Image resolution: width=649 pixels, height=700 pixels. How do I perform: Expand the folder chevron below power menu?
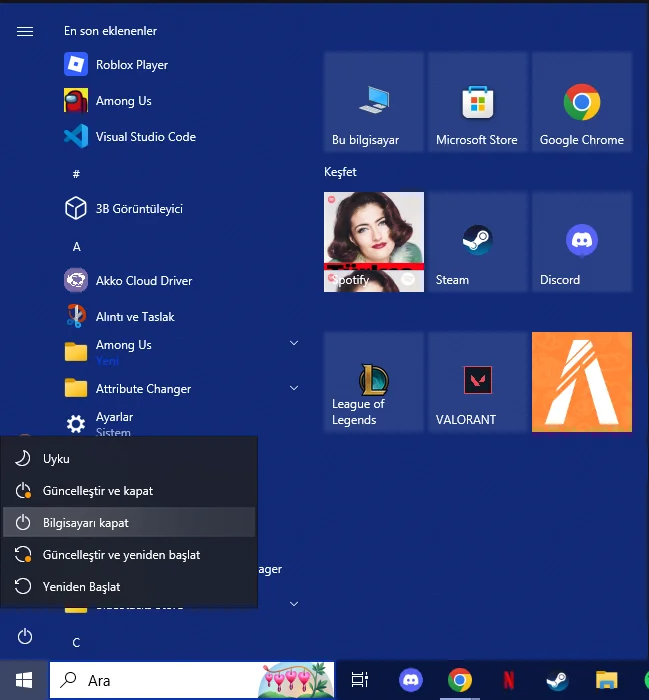(x=294, y=604)
